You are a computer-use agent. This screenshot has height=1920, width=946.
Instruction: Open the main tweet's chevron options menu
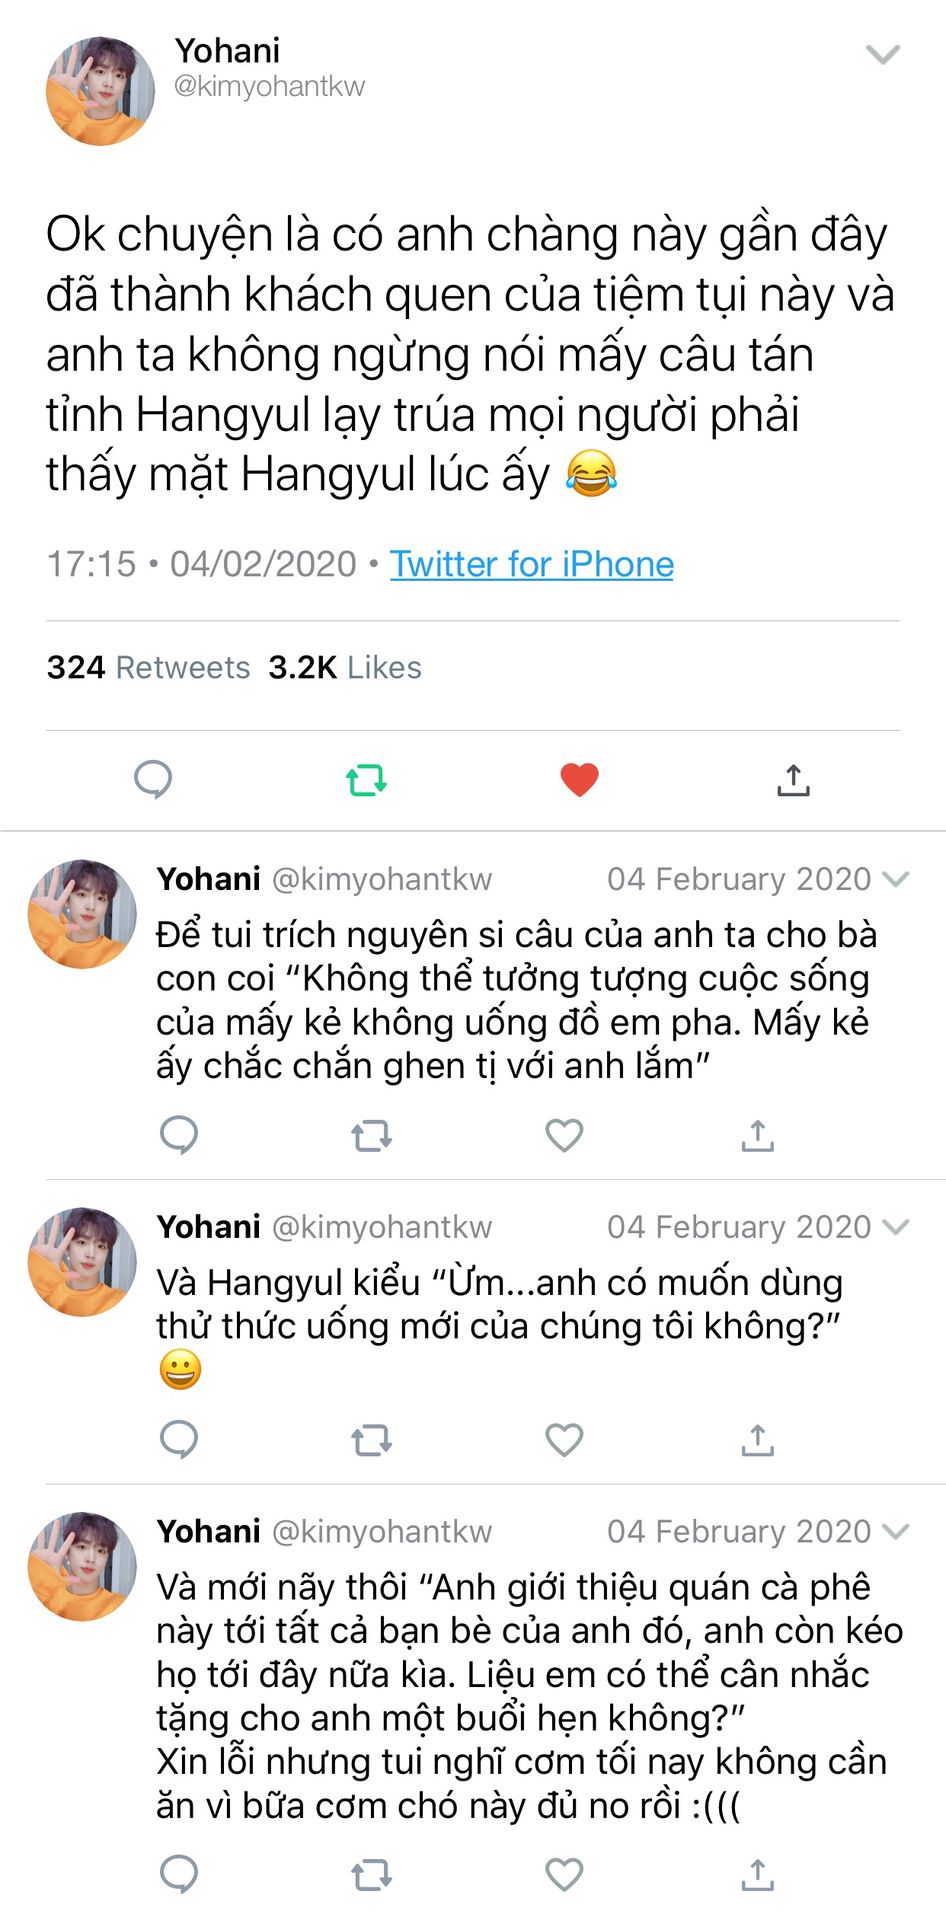[883, 54]
